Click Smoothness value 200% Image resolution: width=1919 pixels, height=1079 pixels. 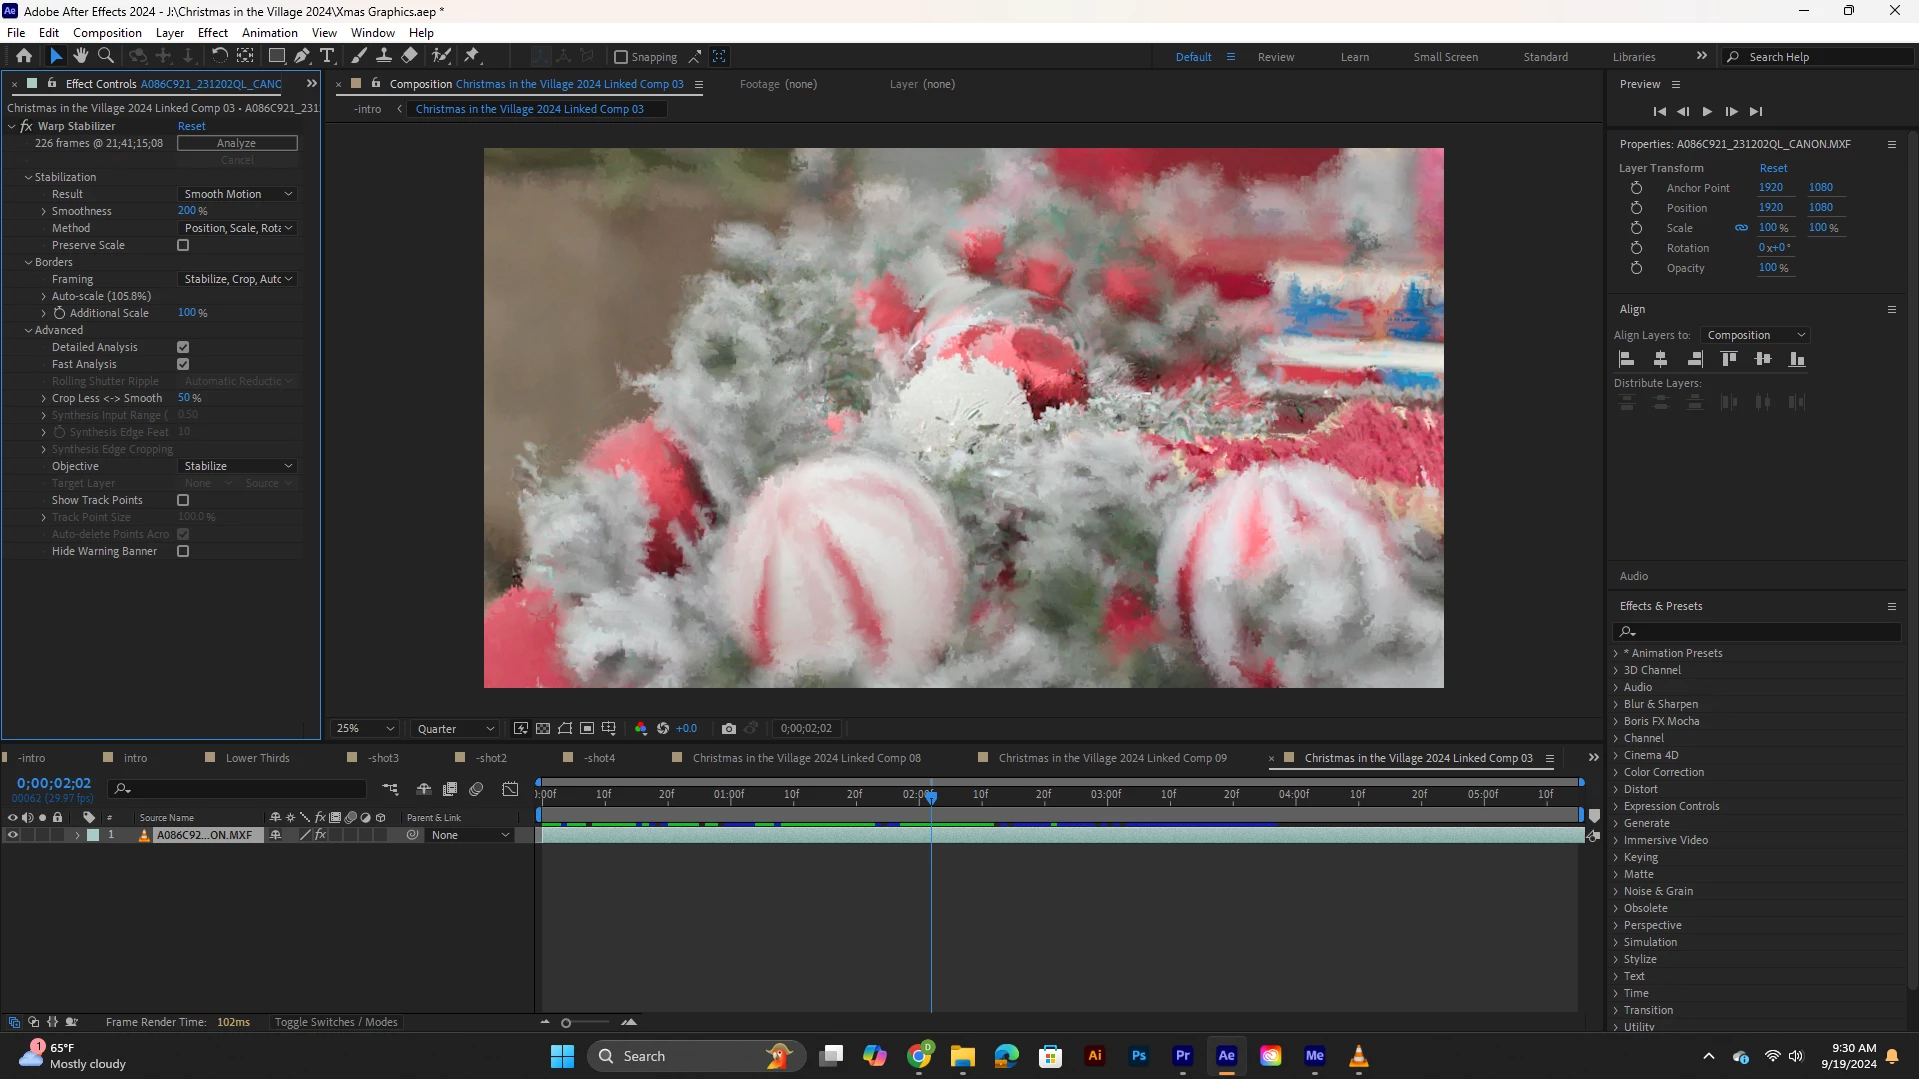[192, 211]
